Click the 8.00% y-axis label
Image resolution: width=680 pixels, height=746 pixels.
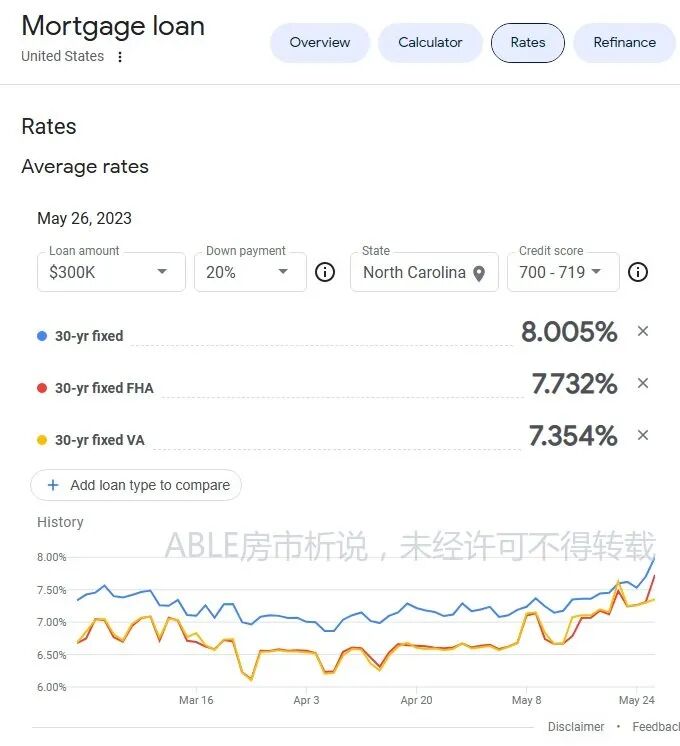(52, 557)
